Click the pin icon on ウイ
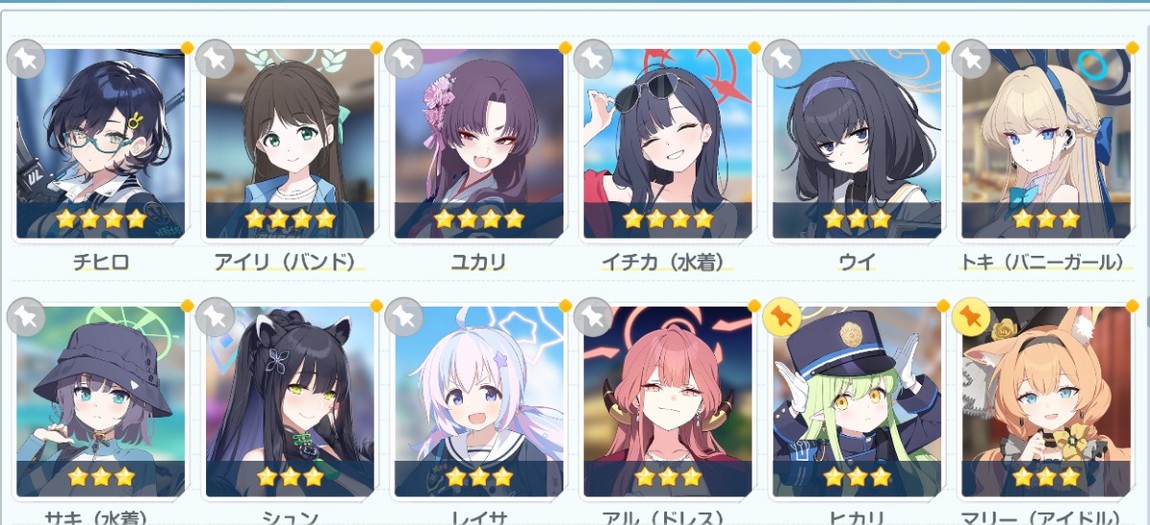 tap(782, 59)
